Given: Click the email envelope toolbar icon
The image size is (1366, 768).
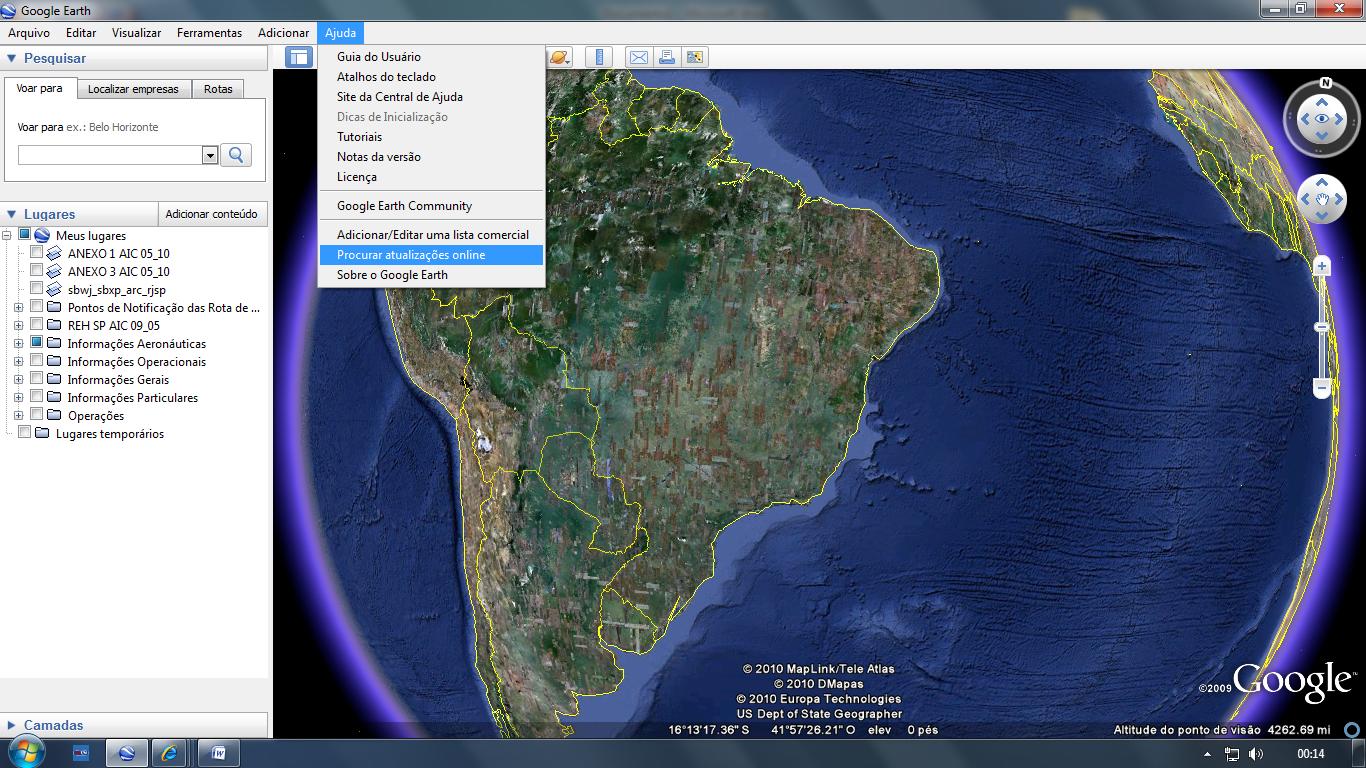Looking at the screenshot, I should click(638, 57).
